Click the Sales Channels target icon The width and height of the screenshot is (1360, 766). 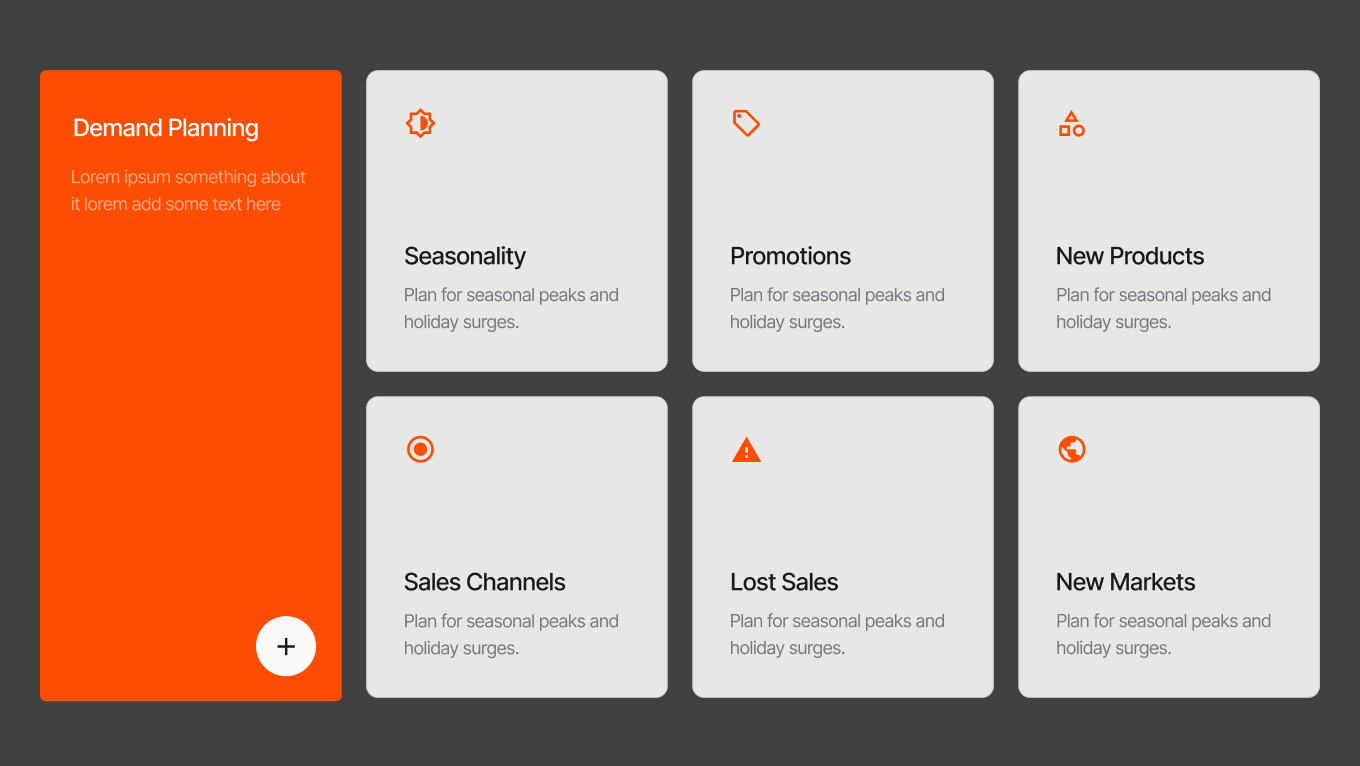click(420, 449)
